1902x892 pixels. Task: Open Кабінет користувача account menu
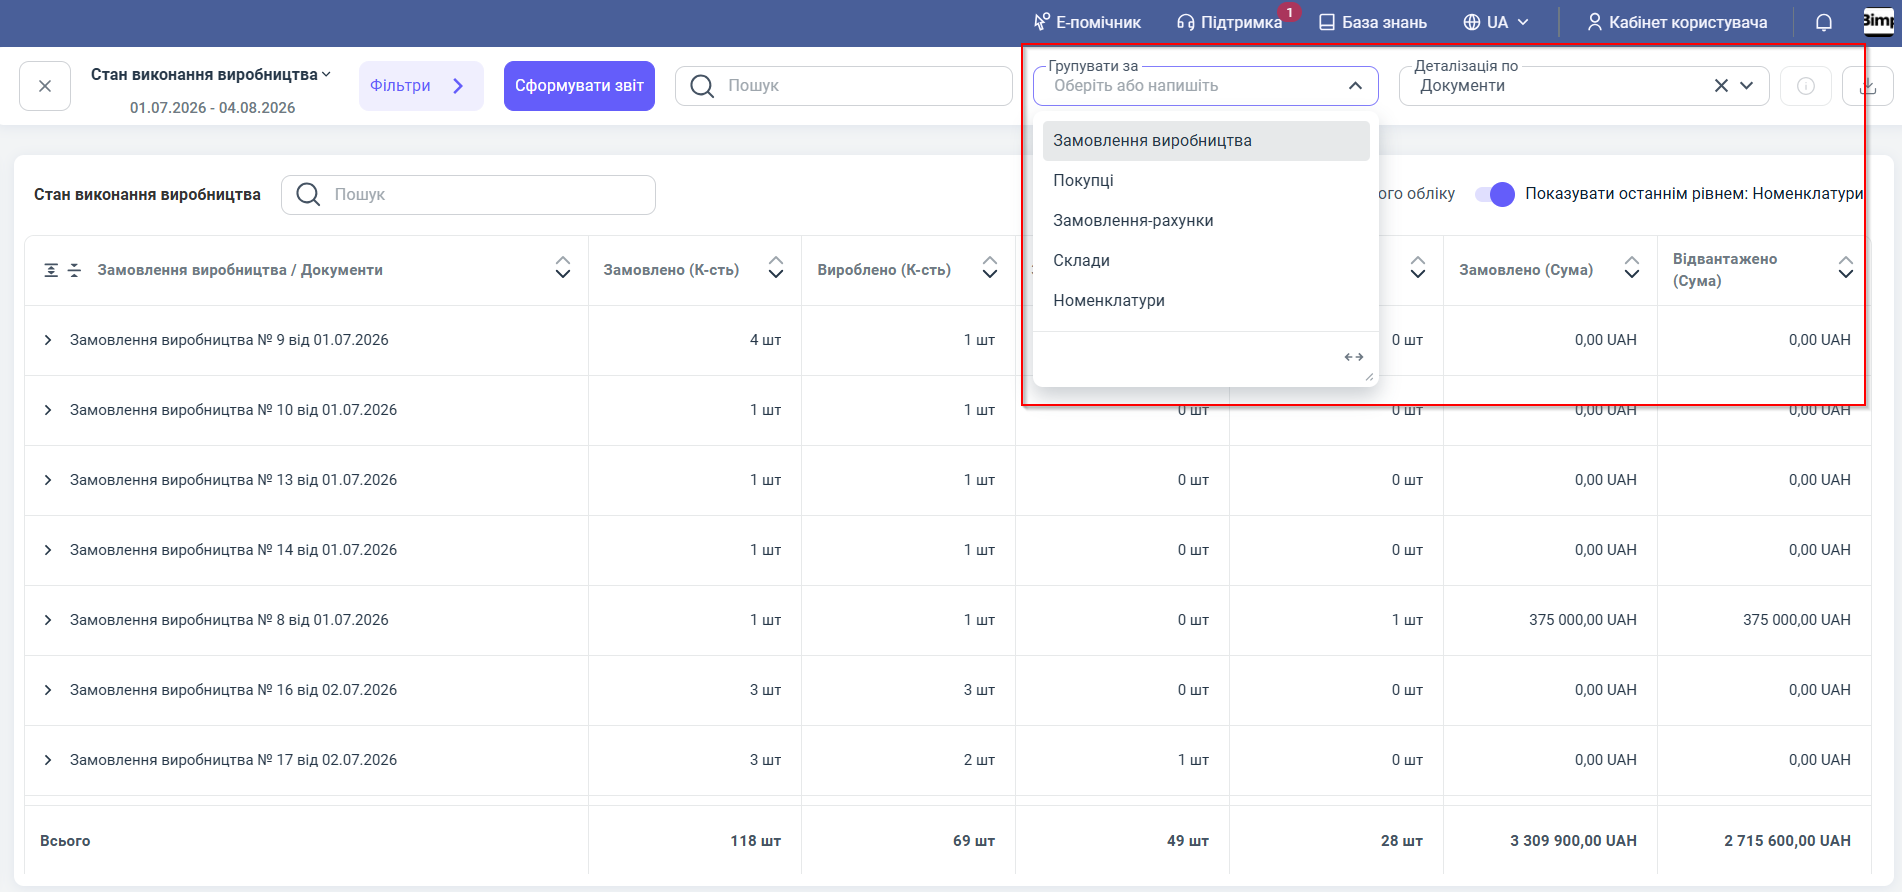pyautogui.click(x=1677, y=22)
